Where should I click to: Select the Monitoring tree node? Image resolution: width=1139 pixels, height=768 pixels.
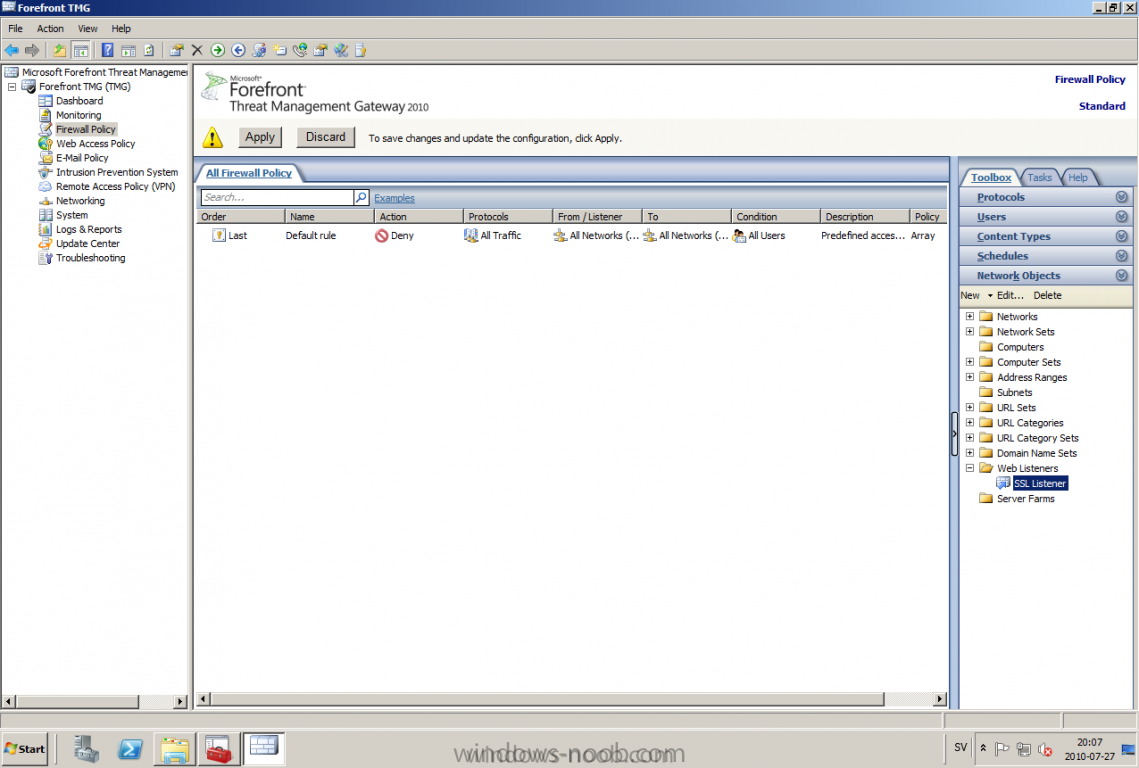pos(78,115)
